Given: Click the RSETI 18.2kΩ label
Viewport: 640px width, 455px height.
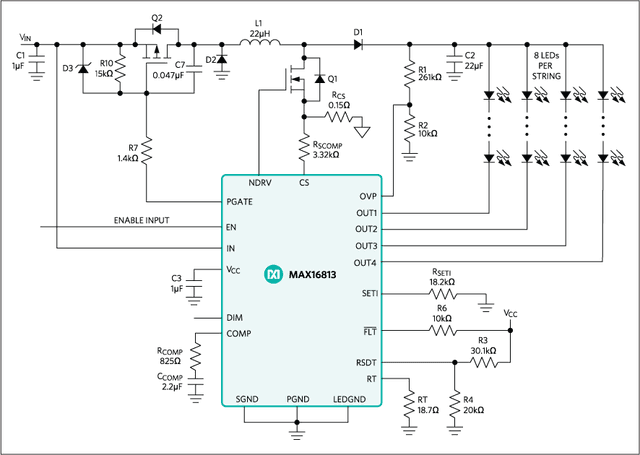Looking at the screenshot, I should tap(442, 277).
